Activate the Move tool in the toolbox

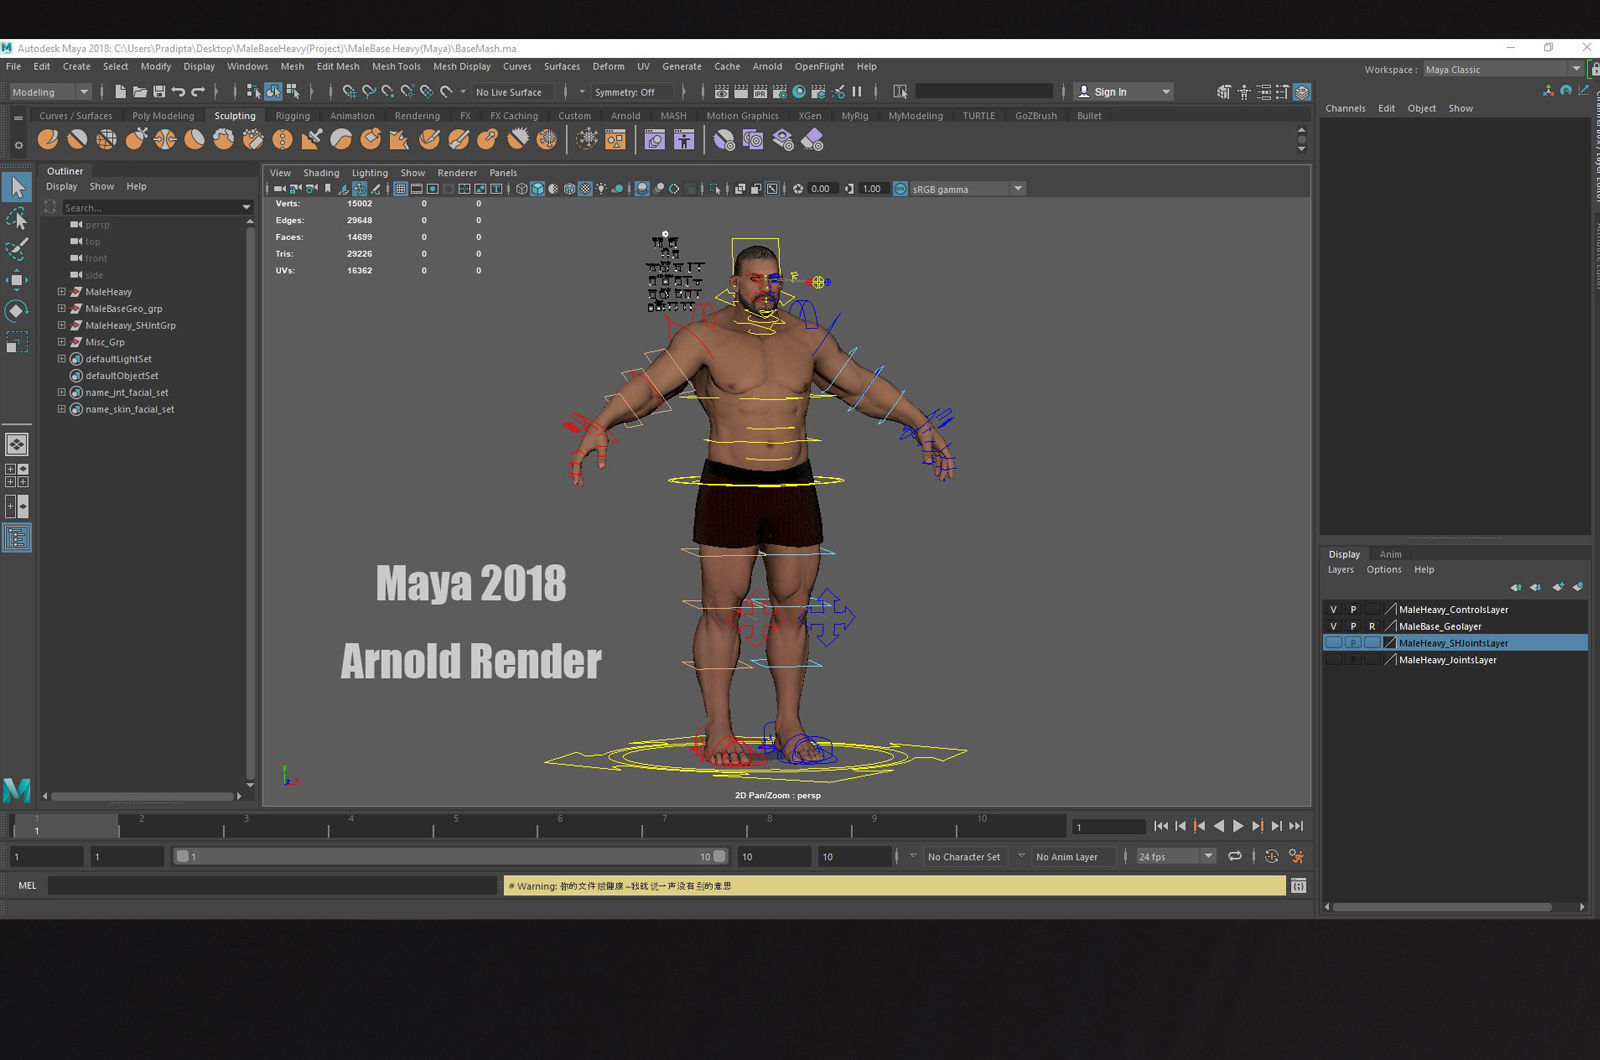(17, 280)
